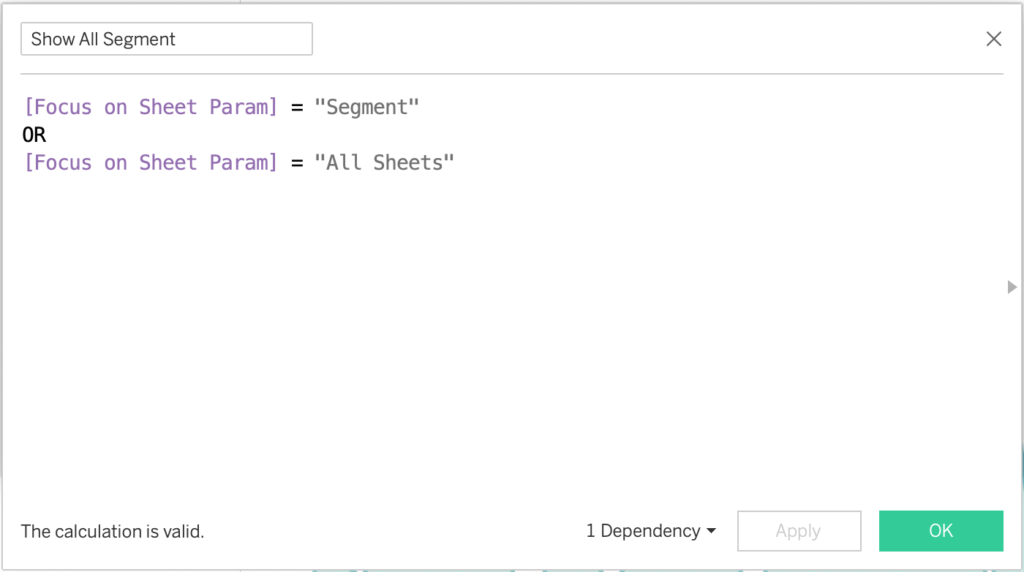Click the "The calculation is valid." status message
The image size is (1024, 572).
[x=112, y=531]
